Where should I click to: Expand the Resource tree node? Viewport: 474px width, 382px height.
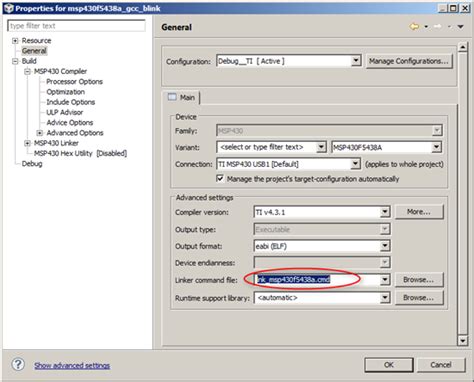coord(15,41)
